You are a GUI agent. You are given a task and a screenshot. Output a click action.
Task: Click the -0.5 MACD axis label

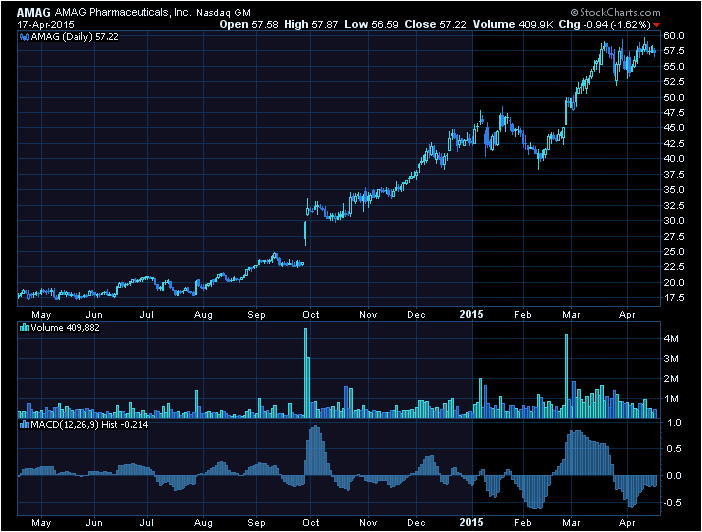coord(671,502)
